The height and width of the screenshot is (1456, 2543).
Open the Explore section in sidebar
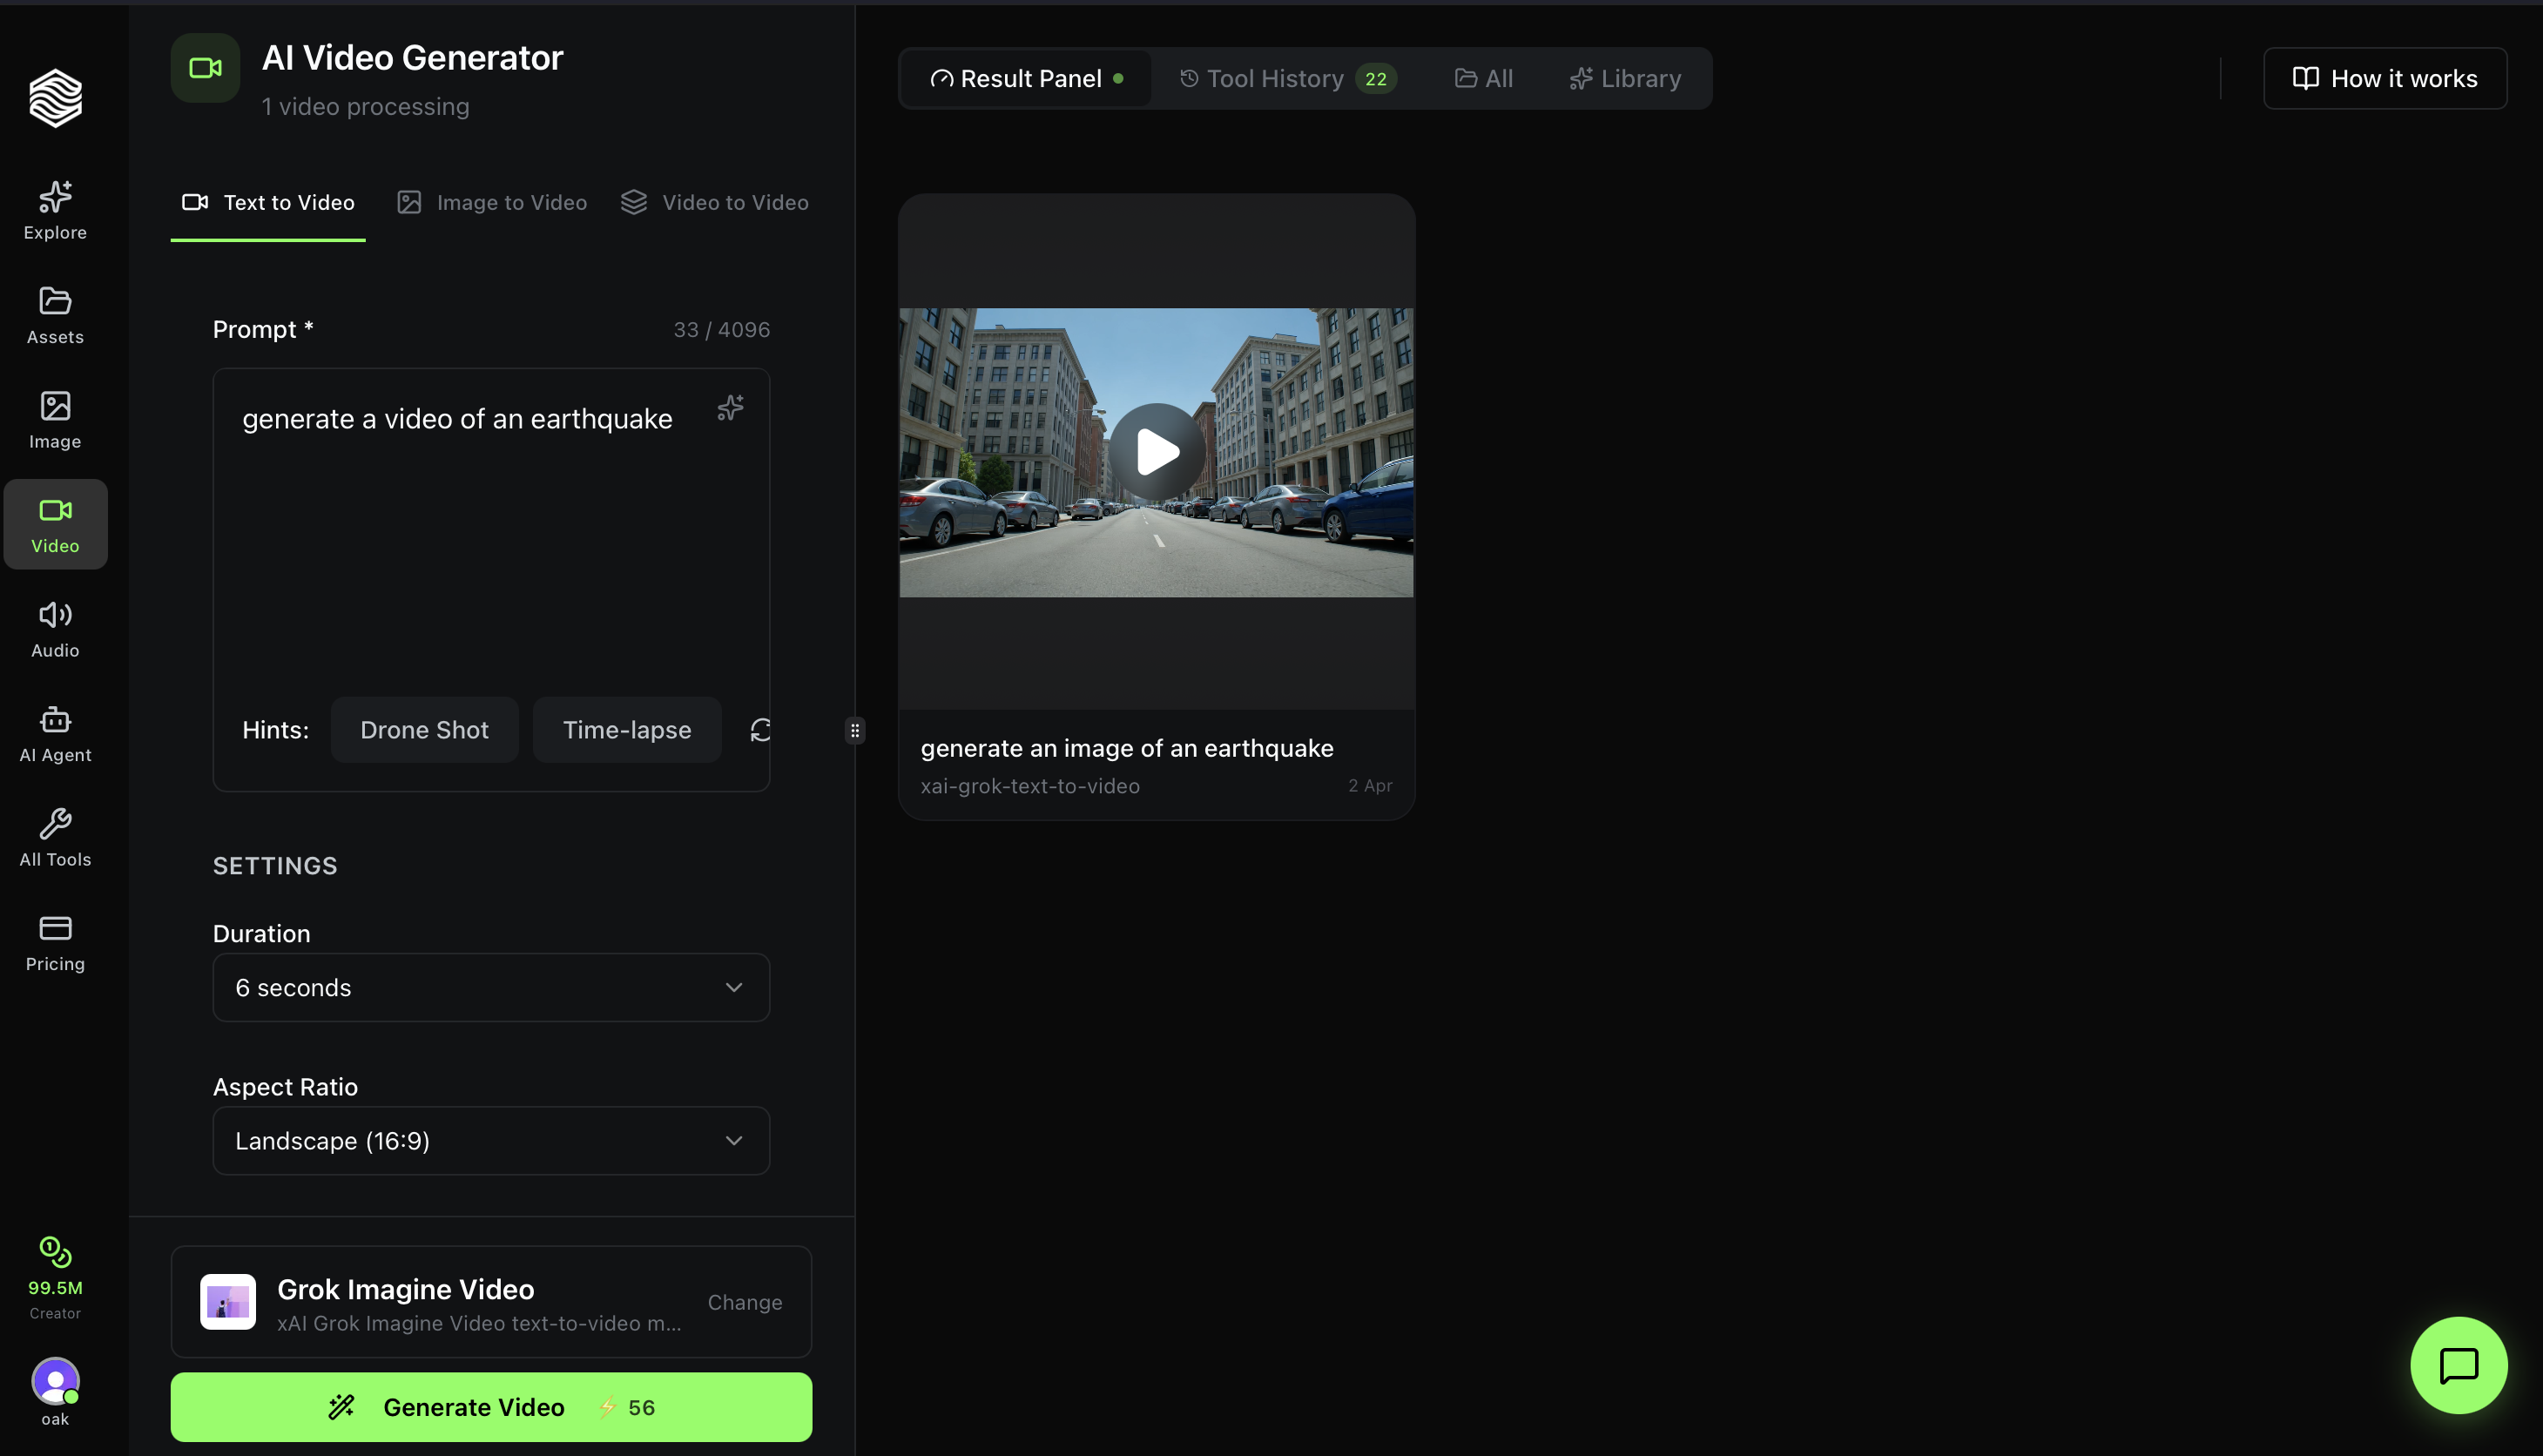point(55,210)
